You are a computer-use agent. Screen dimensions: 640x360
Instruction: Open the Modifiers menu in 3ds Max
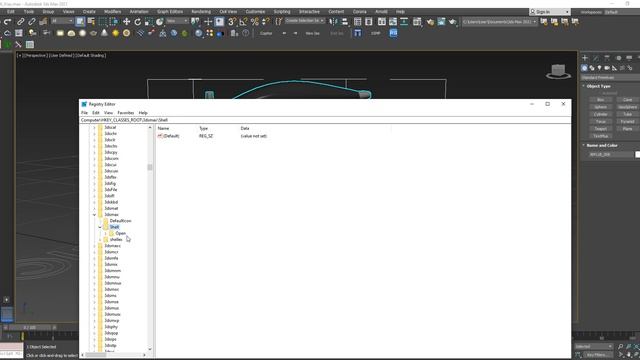point(112,12)
